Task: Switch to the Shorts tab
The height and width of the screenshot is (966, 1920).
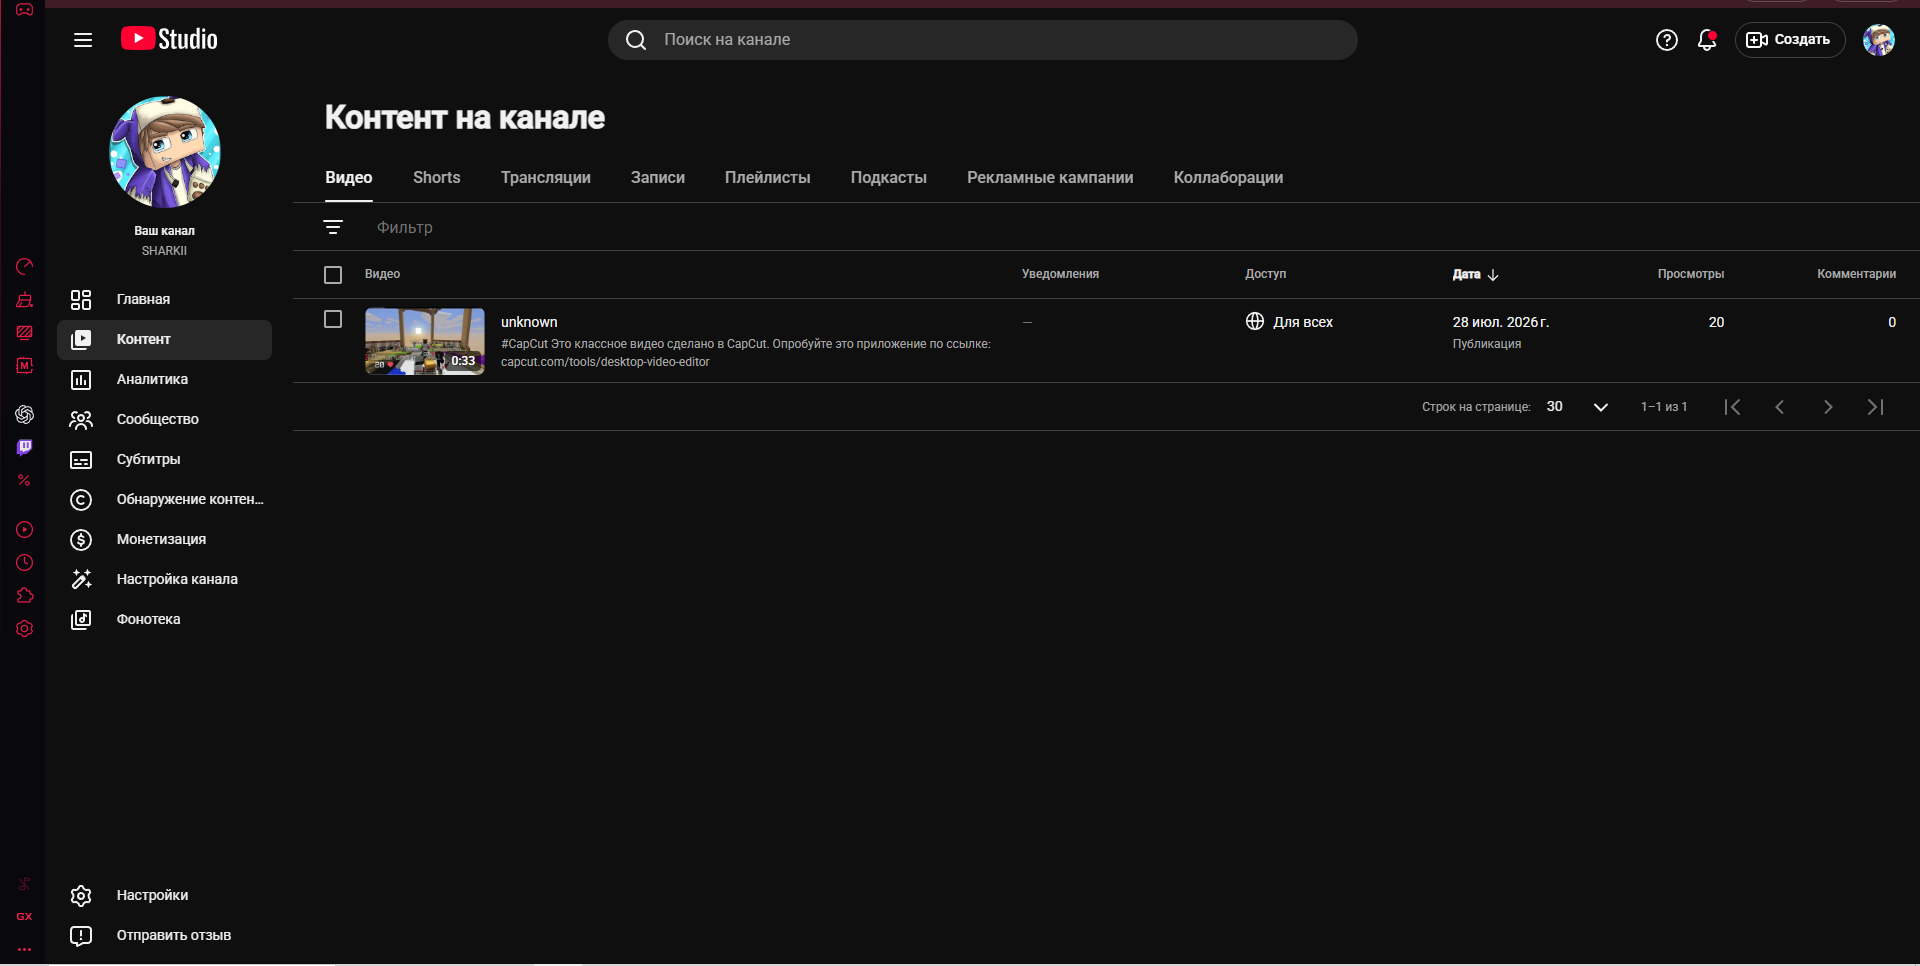Action: click(x=437, y=178)
